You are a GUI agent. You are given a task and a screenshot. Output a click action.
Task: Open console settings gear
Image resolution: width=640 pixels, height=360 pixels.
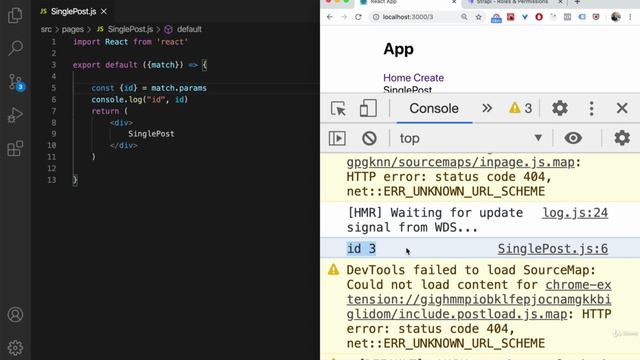click(622, 138)
